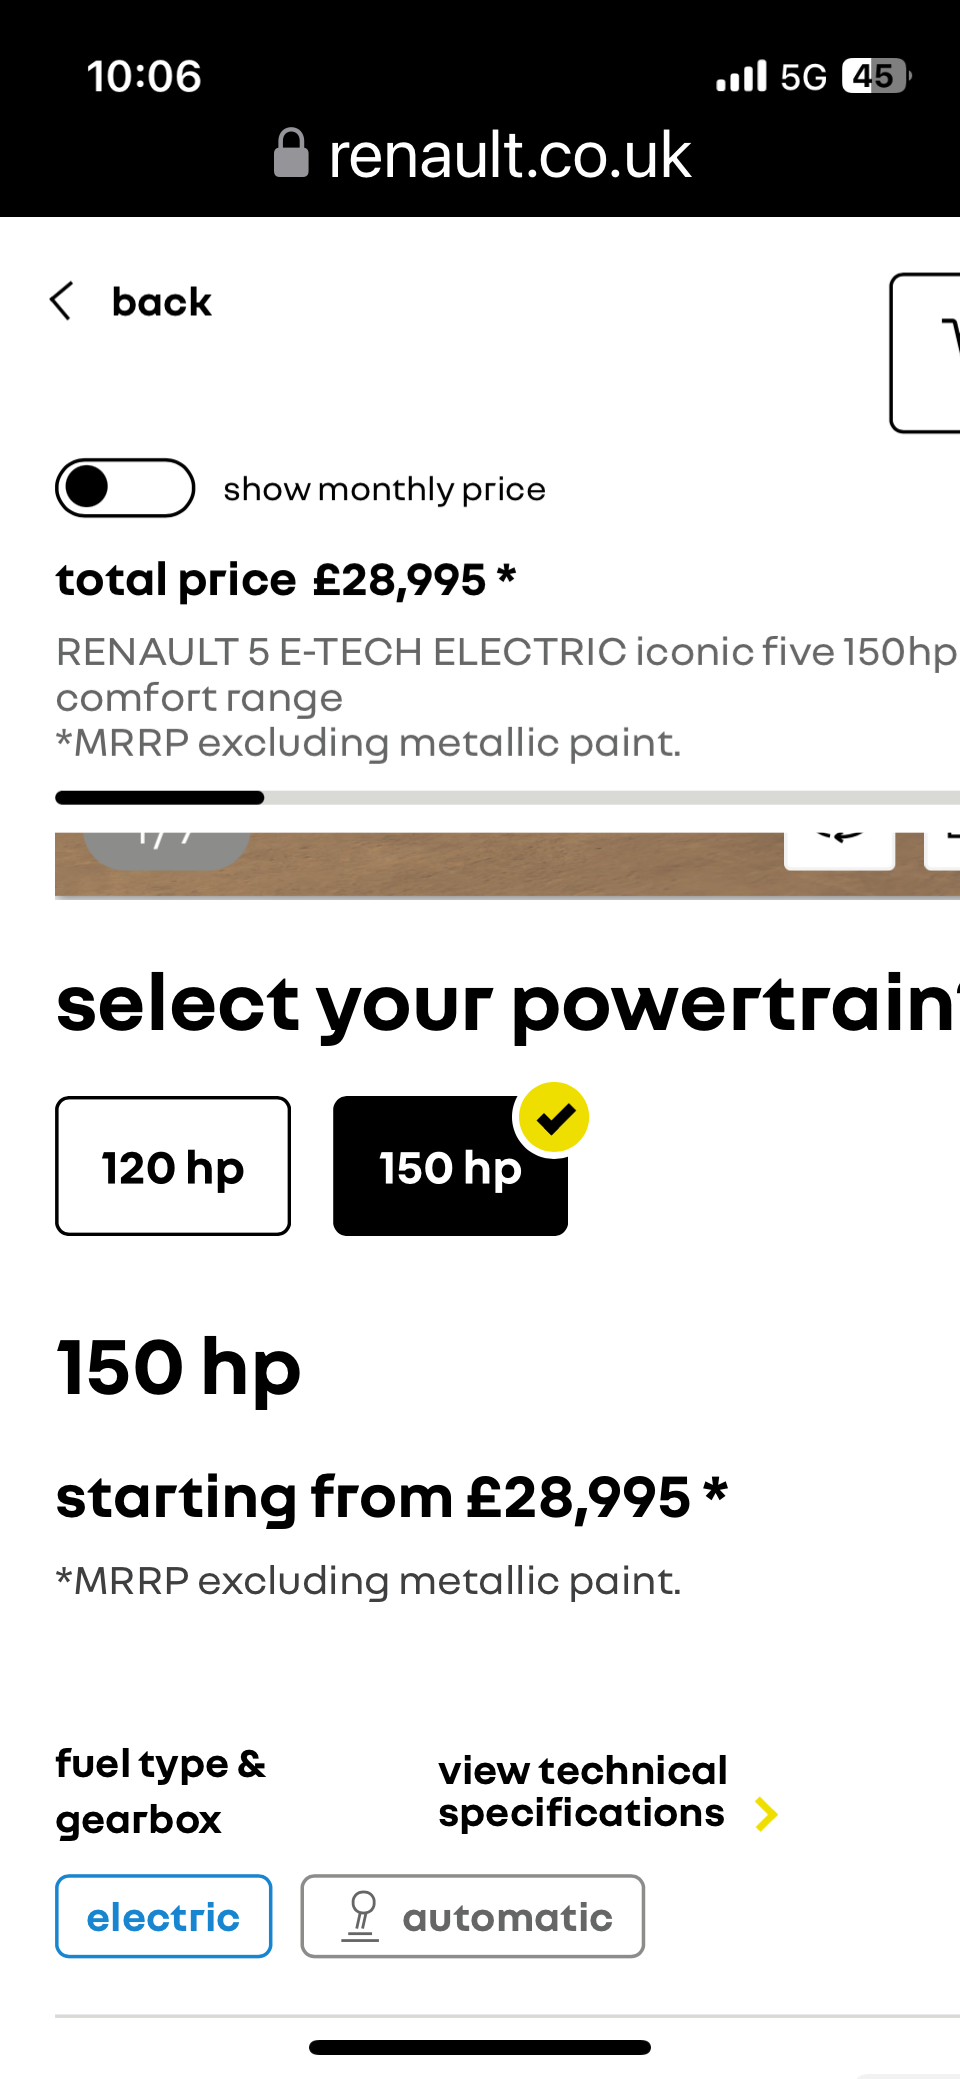Toggle the show monthly price switch
This screenshot has height=2079, width=960.
point(125,488)
